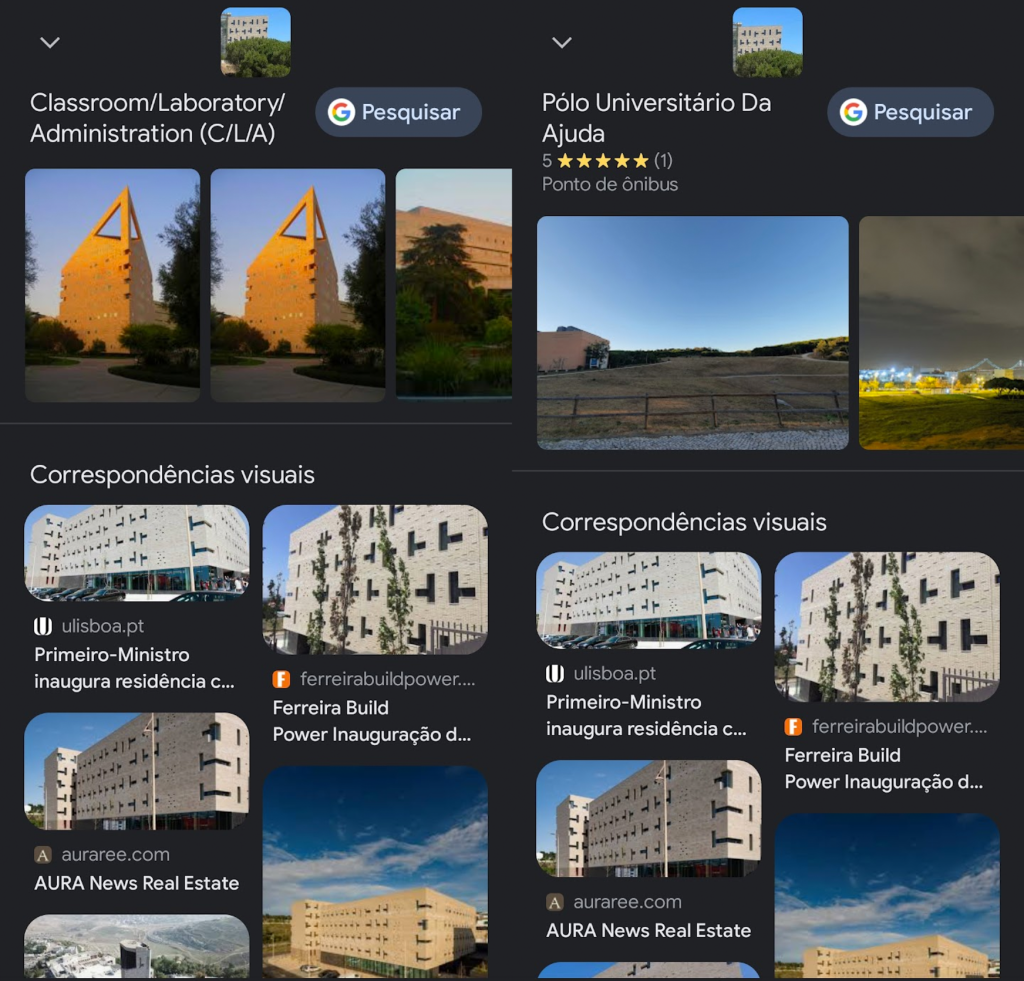Select the left source image thumbnail at top
This screenshot has height=981, width=1024.
click(x=256, y=42)
